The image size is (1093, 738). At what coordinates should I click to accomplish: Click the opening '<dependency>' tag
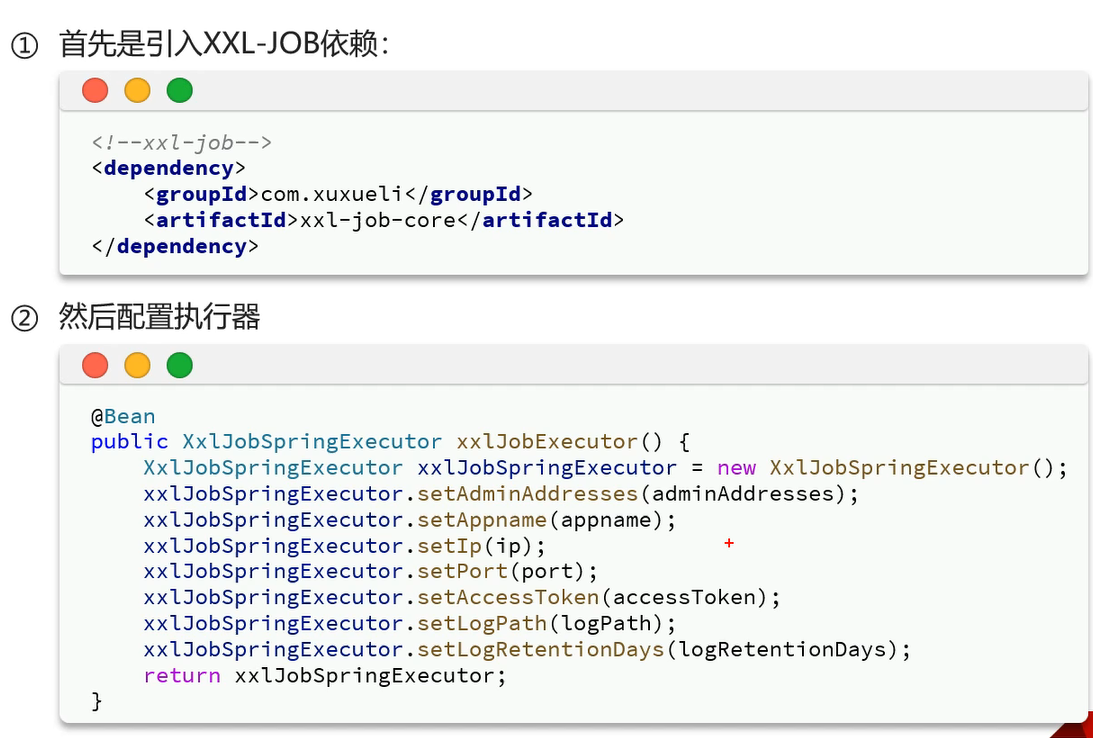[168, 168]
